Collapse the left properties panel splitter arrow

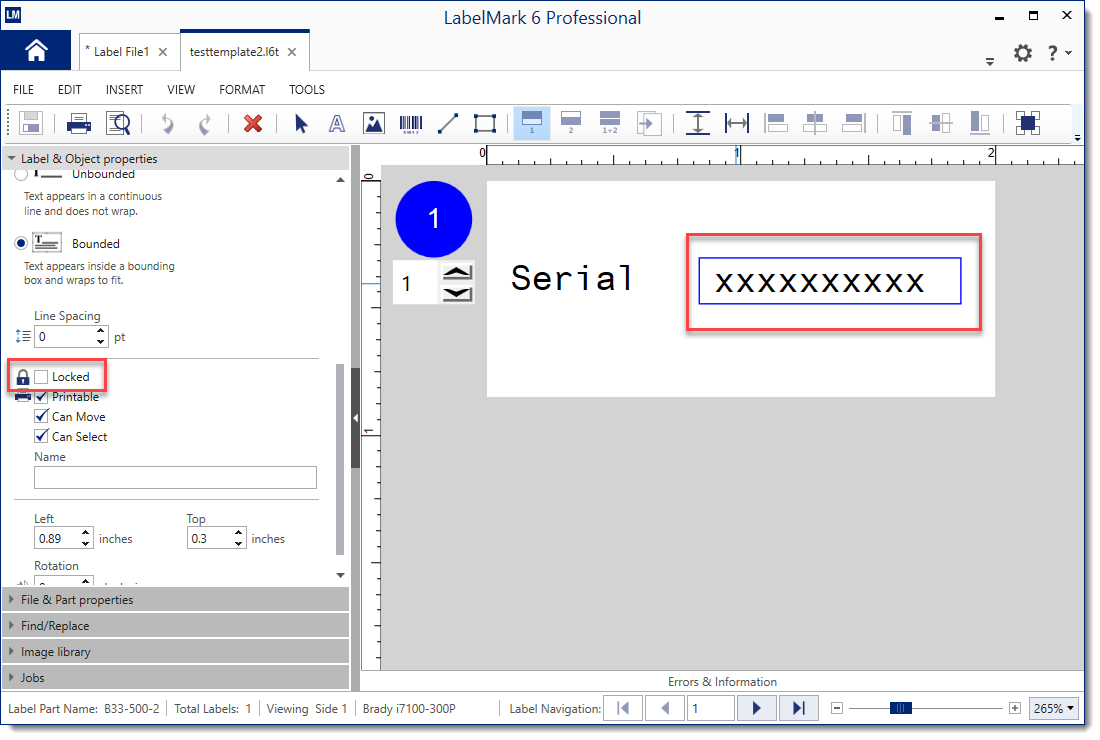[356, 418]
